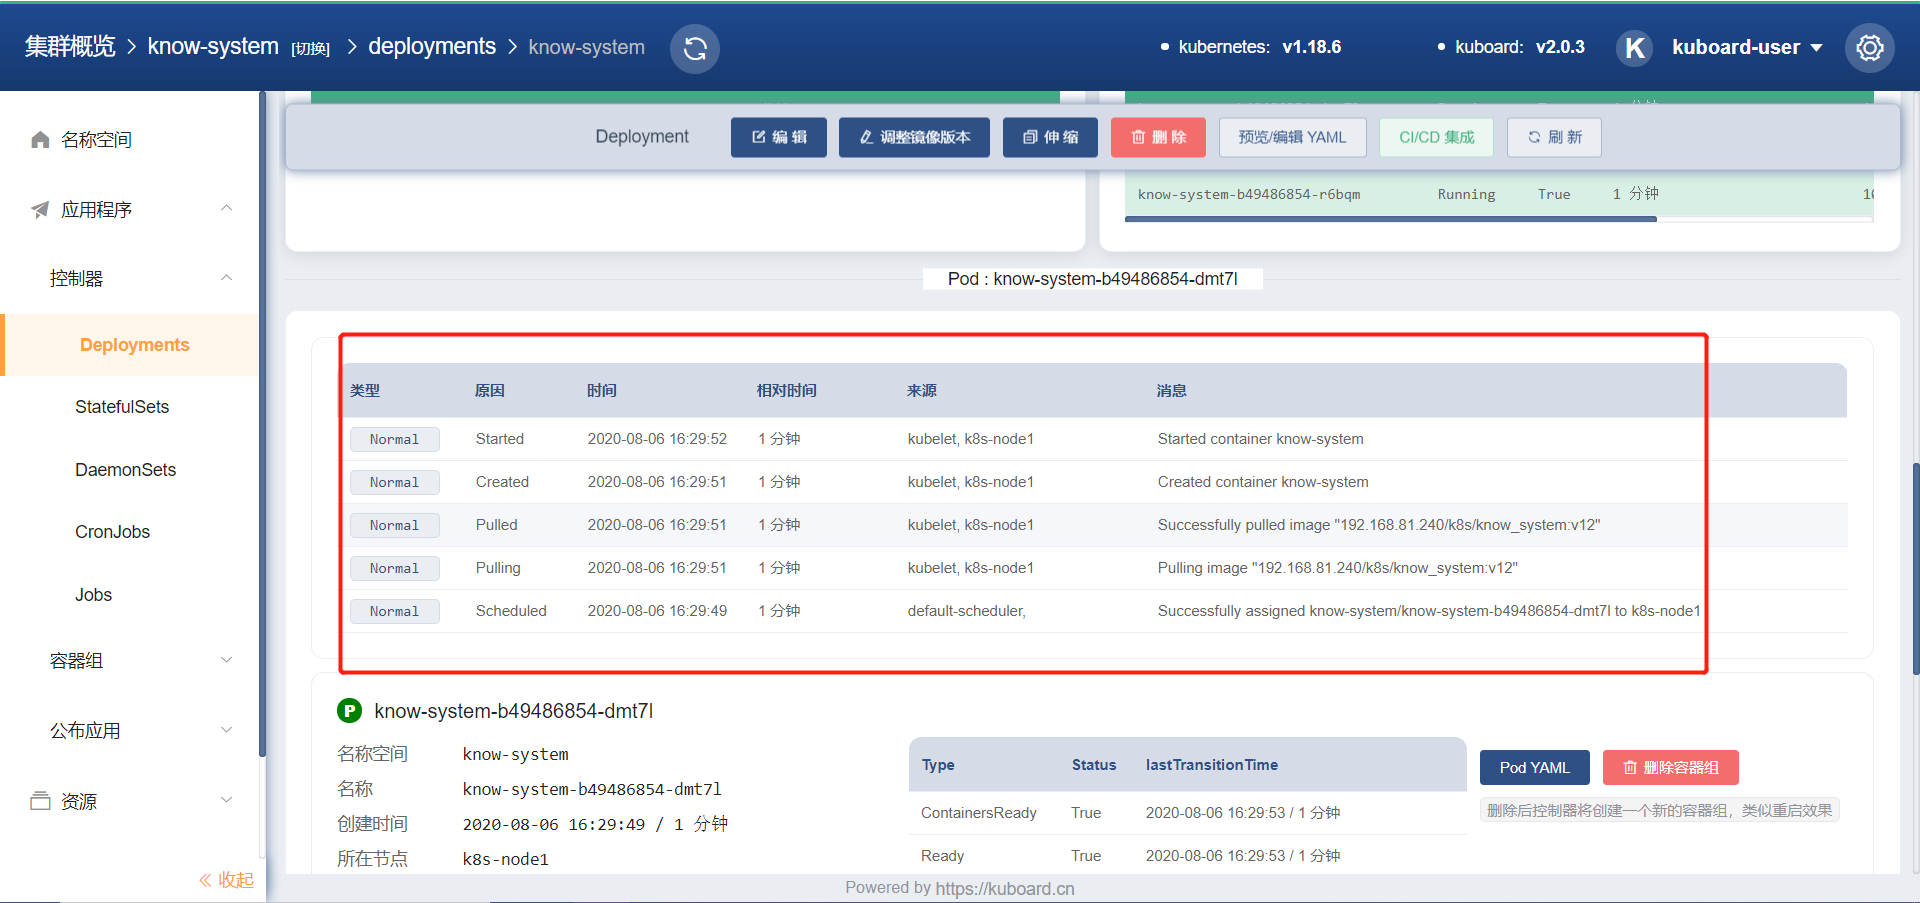Image resolution: width=1920 pixels, height=903 pixels.
Task: Click the red 删除 delete button
Action: [x=1158, y=137]
